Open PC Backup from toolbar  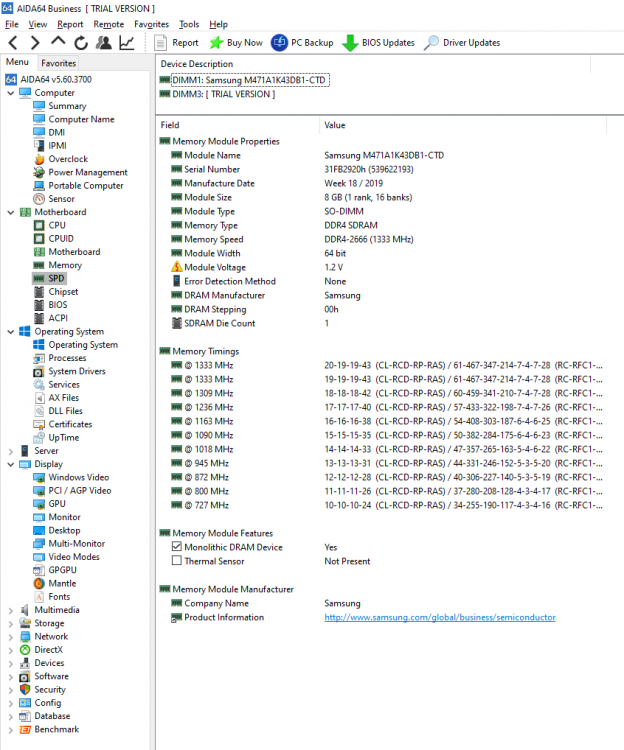pyautogui.click(x=302, y=43)
